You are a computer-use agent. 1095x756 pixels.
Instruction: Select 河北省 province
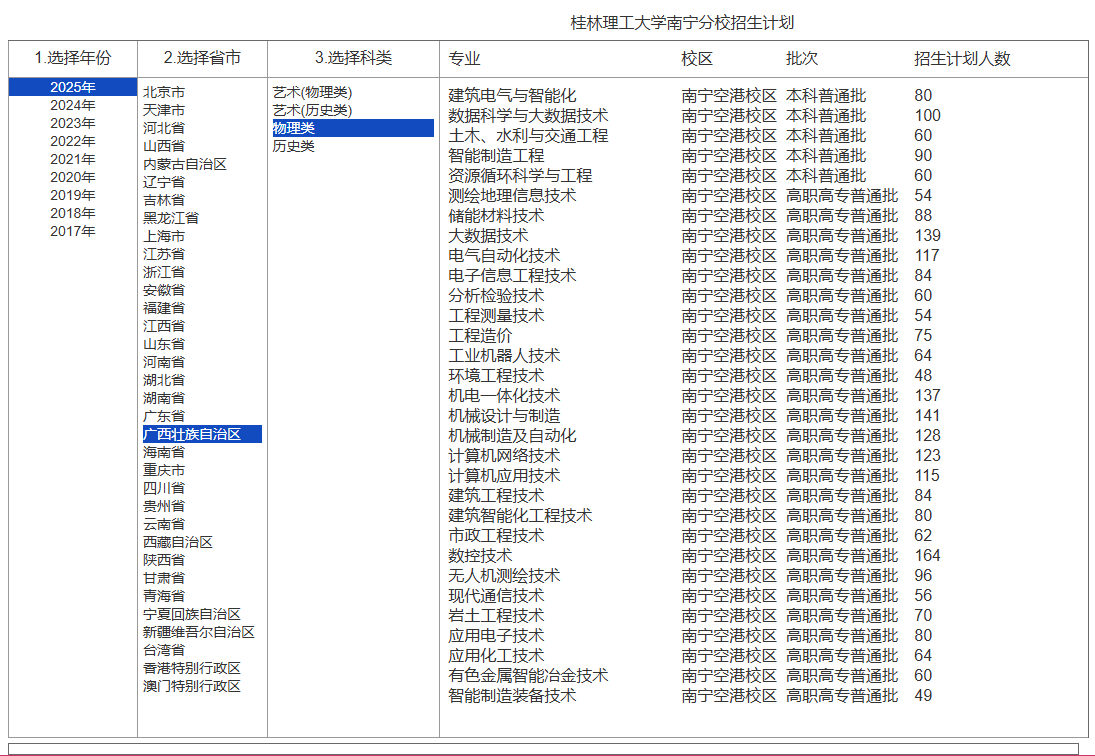pyautogui.click(x=164, y=128)
